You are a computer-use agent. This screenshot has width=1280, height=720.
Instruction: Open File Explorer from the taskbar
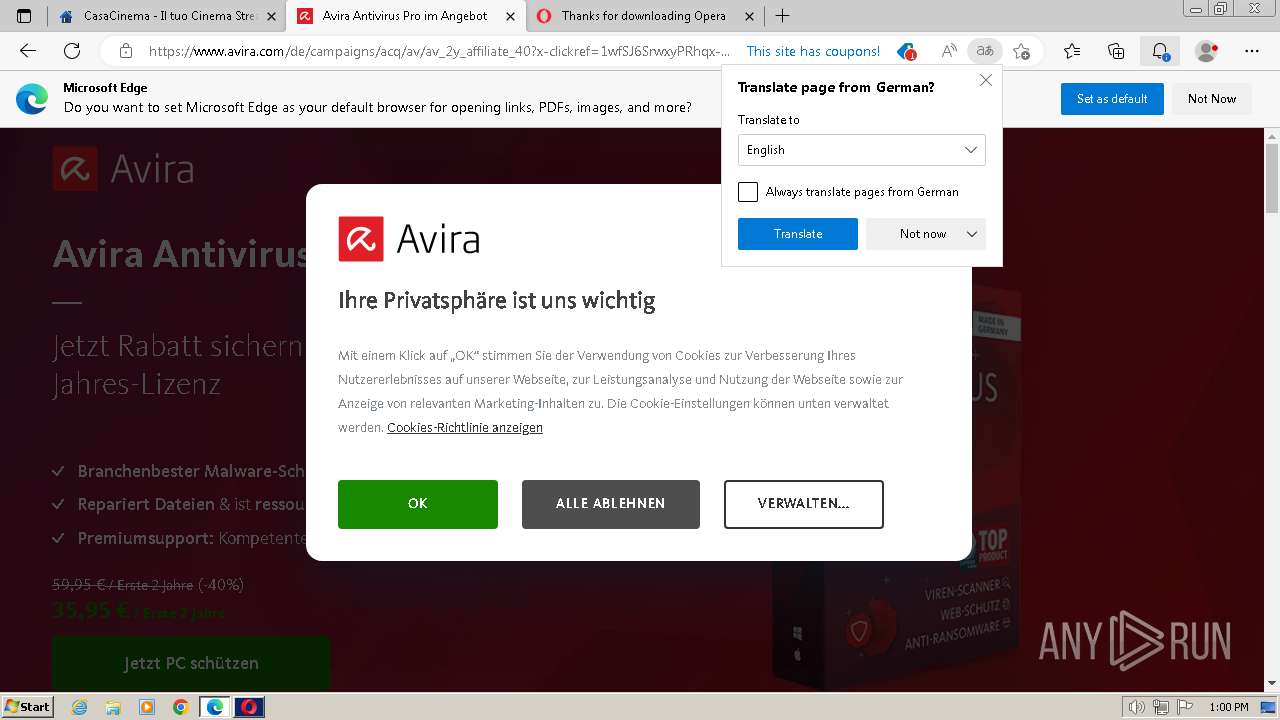113,707
